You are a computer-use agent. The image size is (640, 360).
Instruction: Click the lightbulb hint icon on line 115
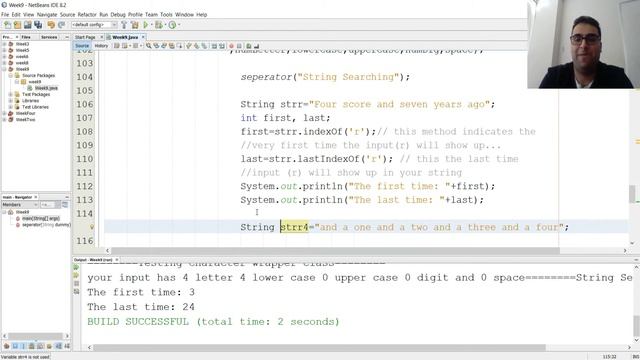click(x=92, y=227)
